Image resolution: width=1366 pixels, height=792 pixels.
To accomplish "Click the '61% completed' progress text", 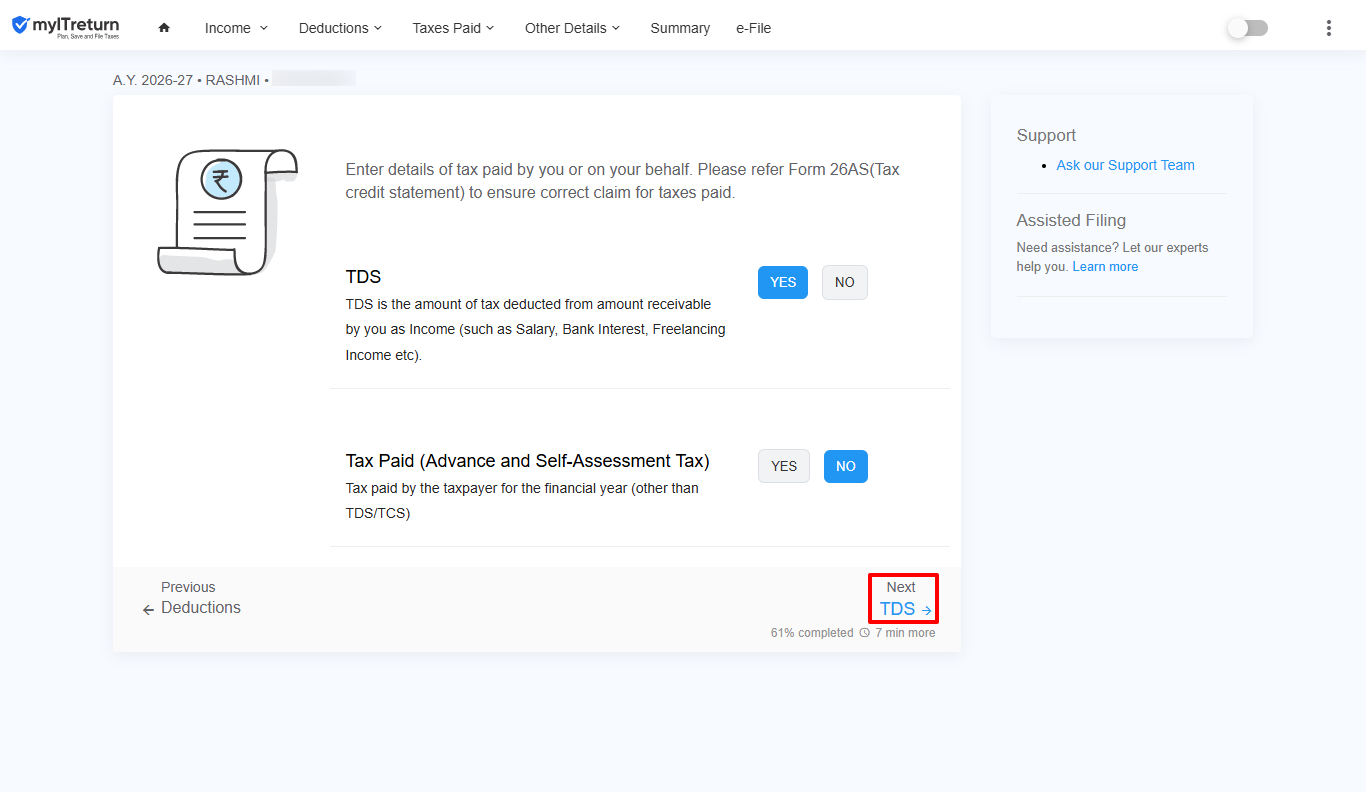I will tap(812, 633).
